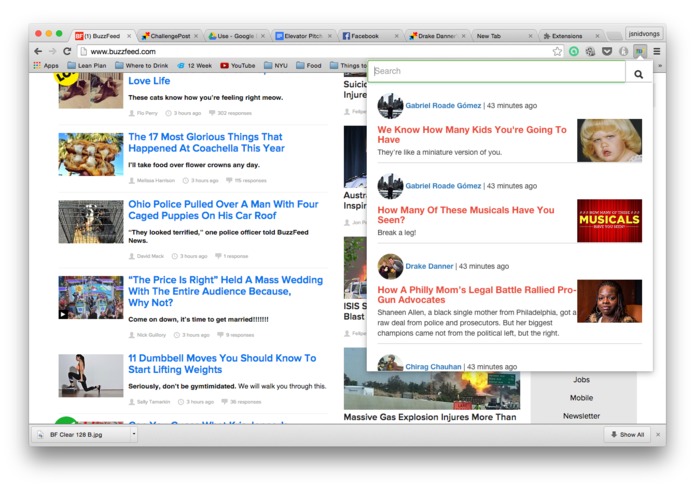This screenshot has height=494, width=695.
Task: Open the 12 Week bookmark
Action: (x=194, y=66)
